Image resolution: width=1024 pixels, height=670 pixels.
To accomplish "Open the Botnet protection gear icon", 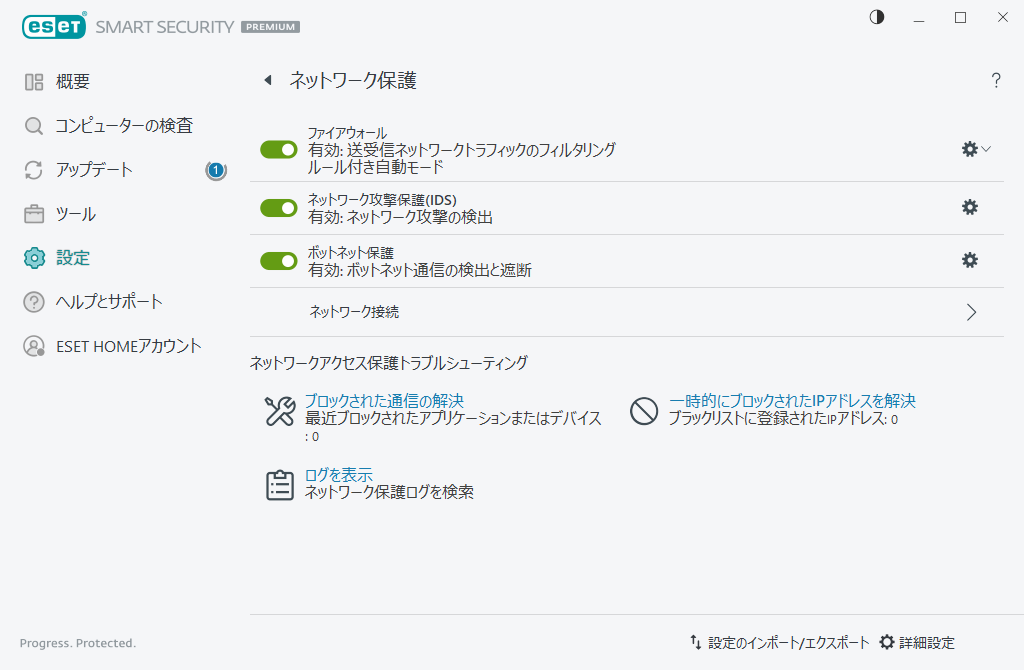I will coord(968,260).
